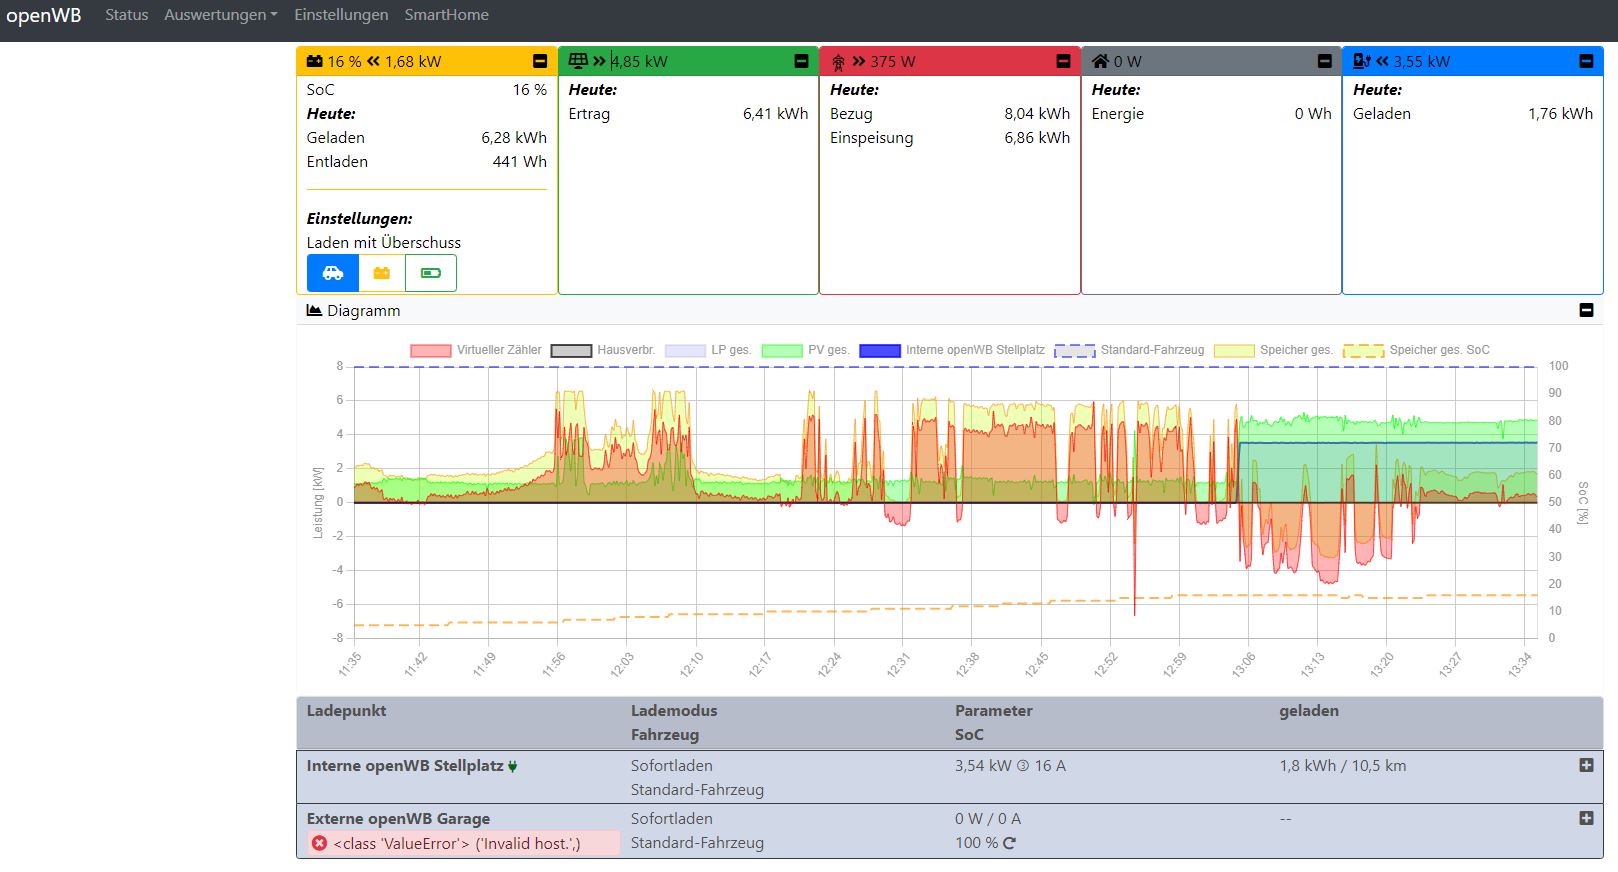The width and height of the screenshot is (1618, 872).
Task: Click Sofortladen mode for Interne Stellplatz
Action: (672, 766)
